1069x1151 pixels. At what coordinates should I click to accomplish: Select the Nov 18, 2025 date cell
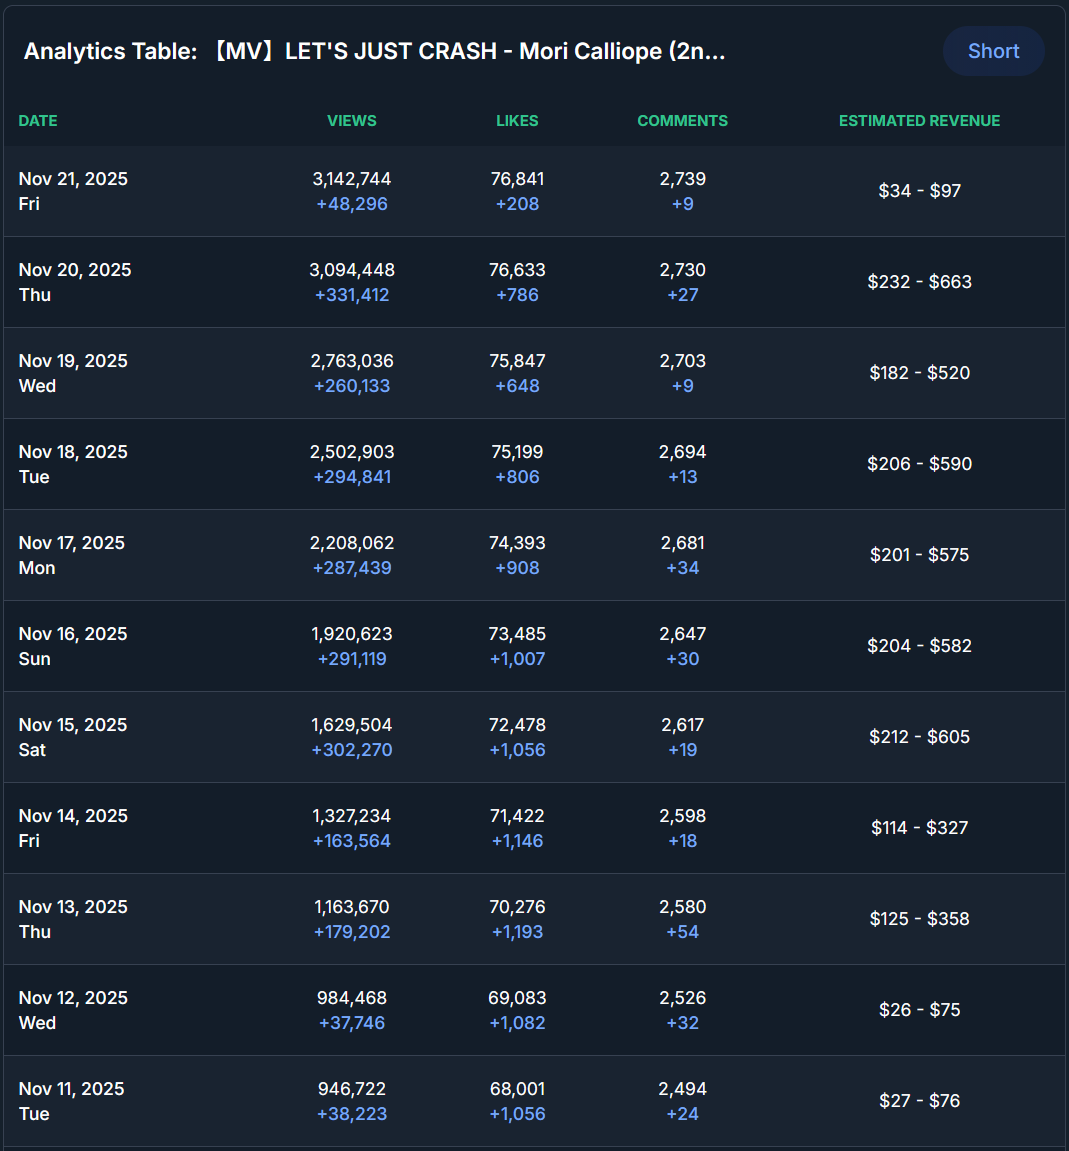(x=73, y=464)
